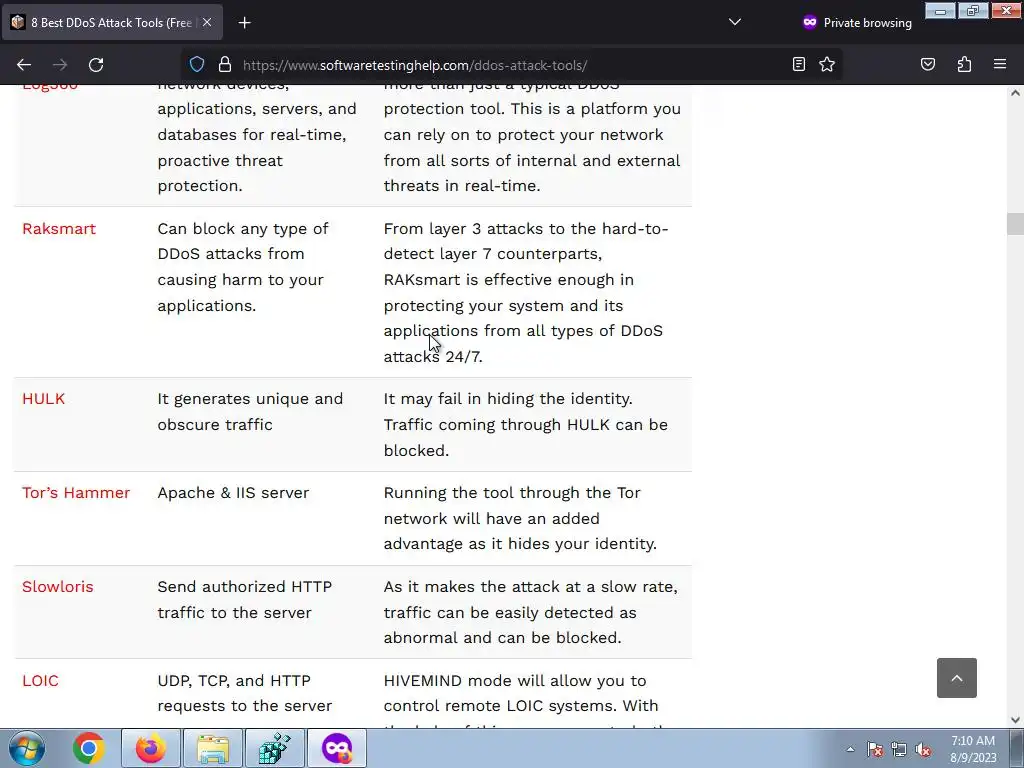
Task: Show hidden system tray icons
Action: (850, 749)
